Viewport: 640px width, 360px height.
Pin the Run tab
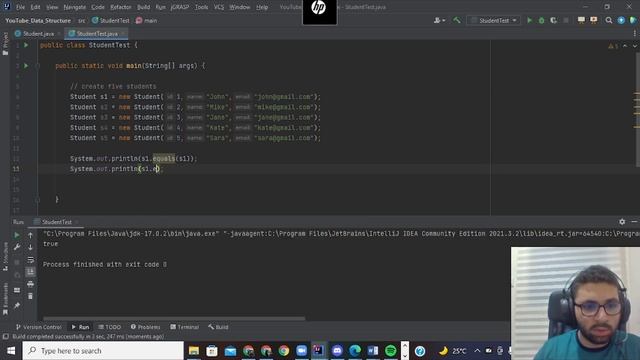[x=17, y=305]
